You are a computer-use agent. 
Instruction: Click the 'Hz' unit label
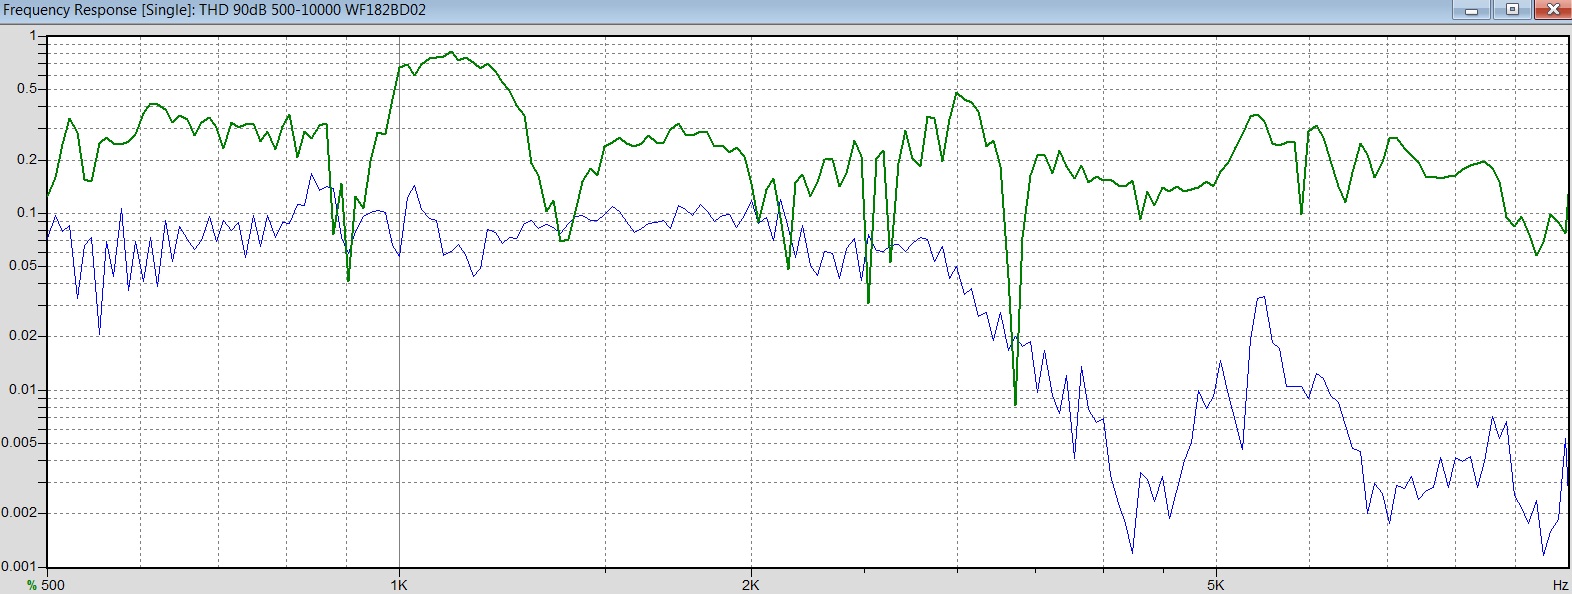(x=1560, y=585)
